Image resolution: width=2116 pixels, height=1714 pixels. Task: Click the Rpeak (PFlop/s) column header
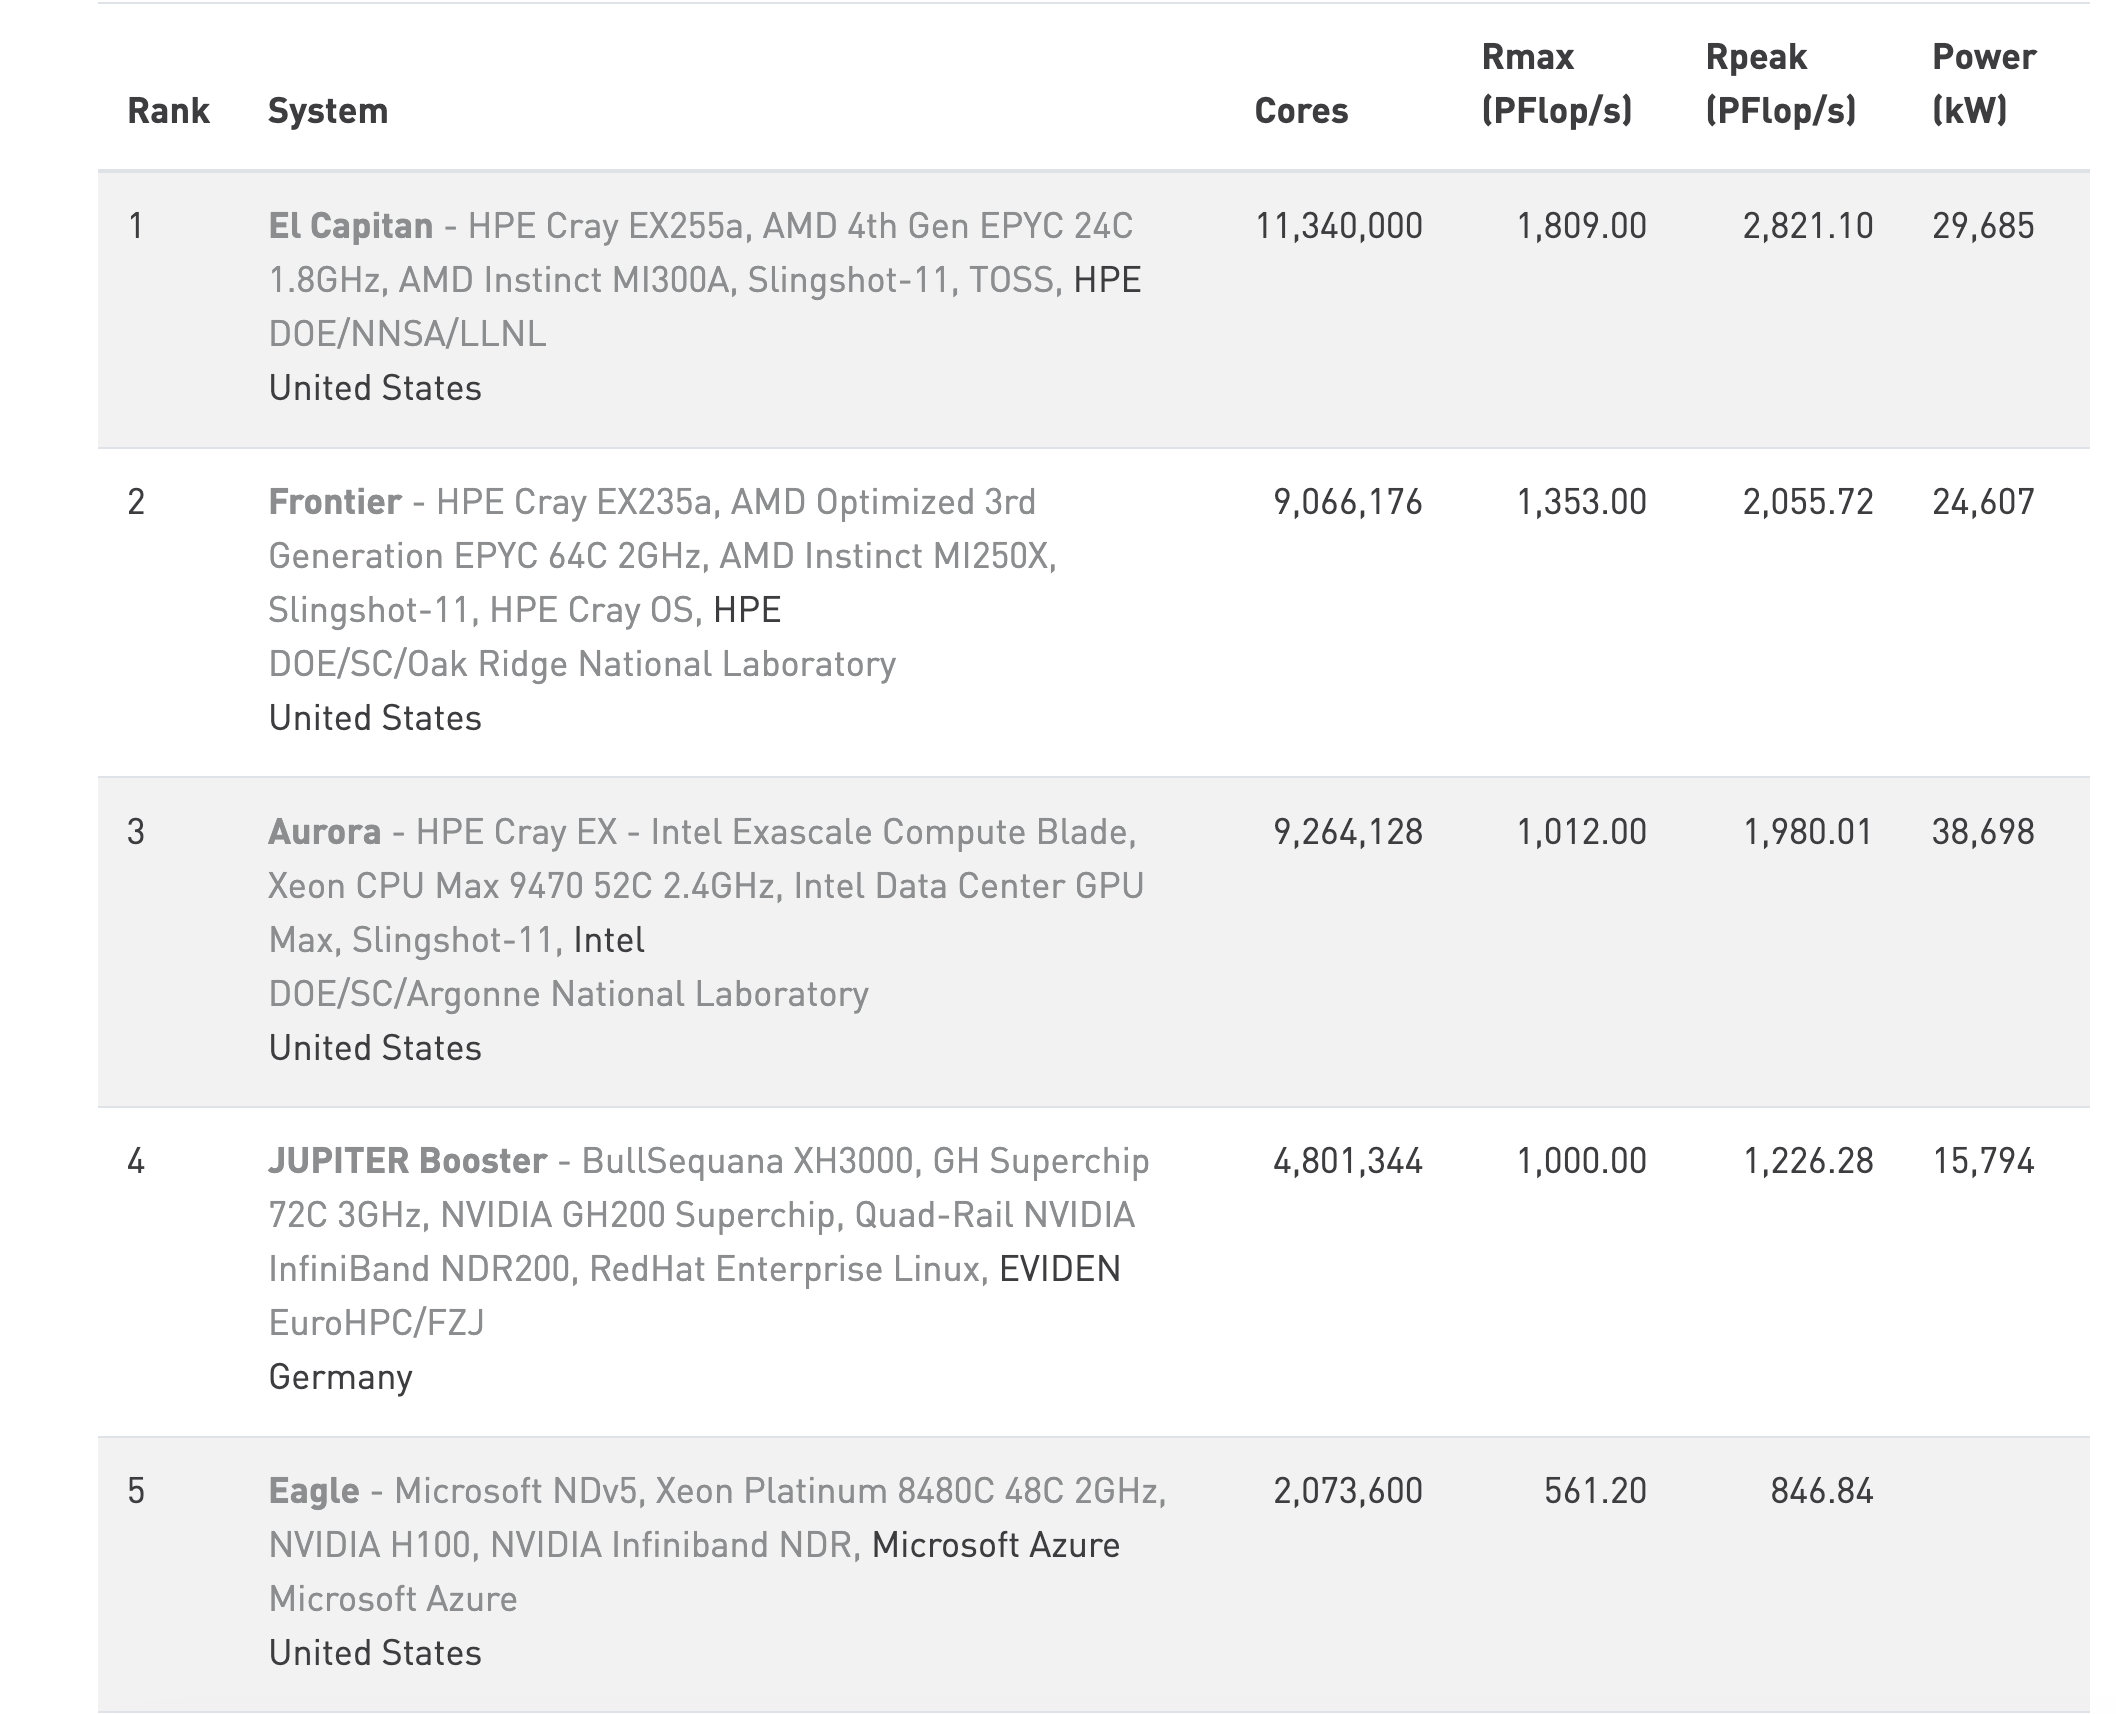(1780, 84)
